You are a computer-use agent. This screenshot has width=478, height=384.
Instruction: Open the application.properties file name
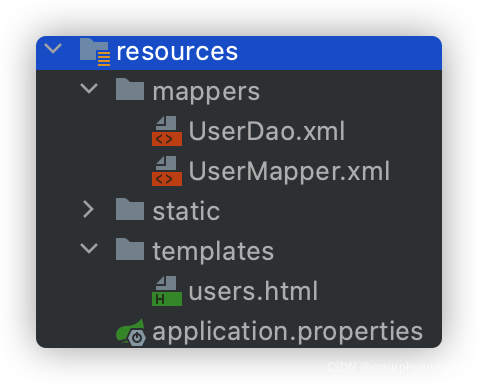[x=288, y=332]
